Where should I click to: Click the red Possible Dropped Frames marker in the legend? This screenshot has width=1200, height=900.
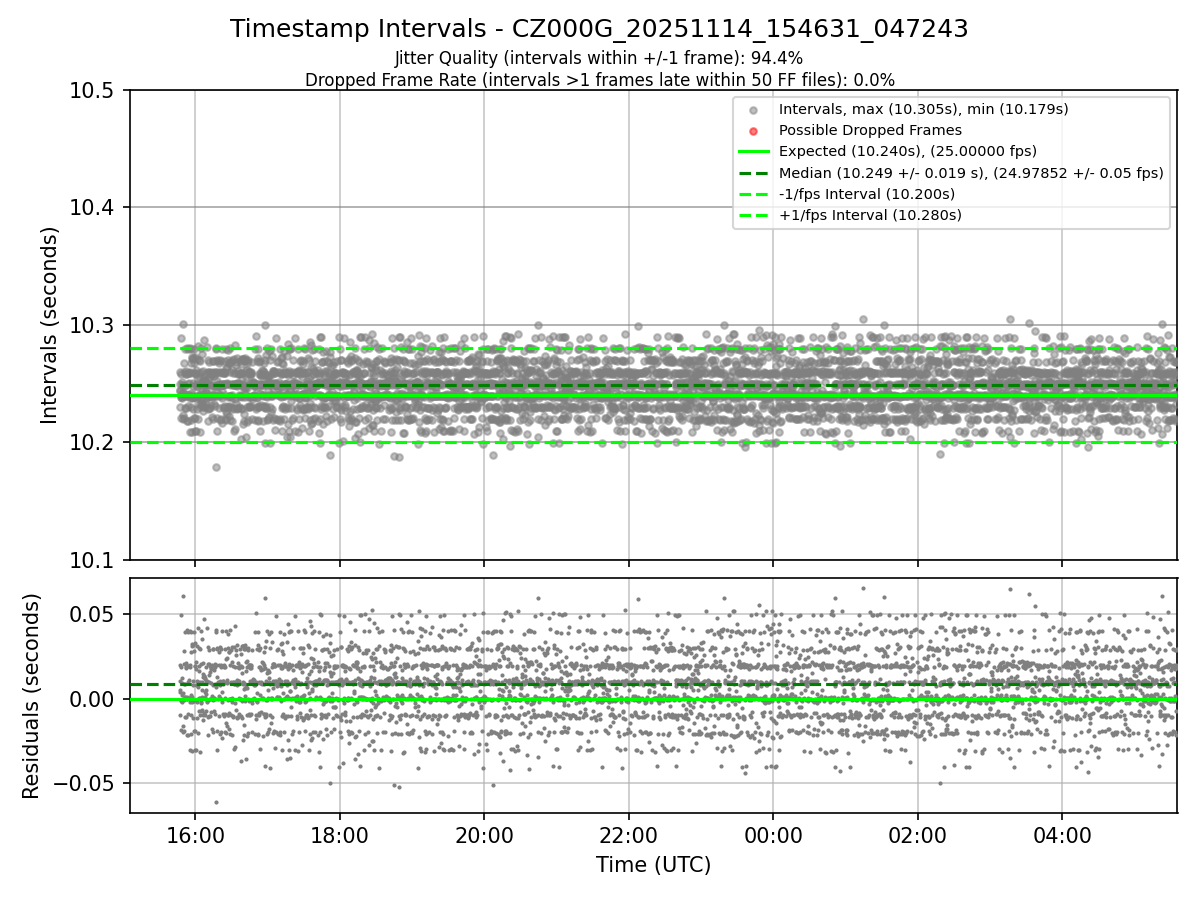(x=754, y=131)
